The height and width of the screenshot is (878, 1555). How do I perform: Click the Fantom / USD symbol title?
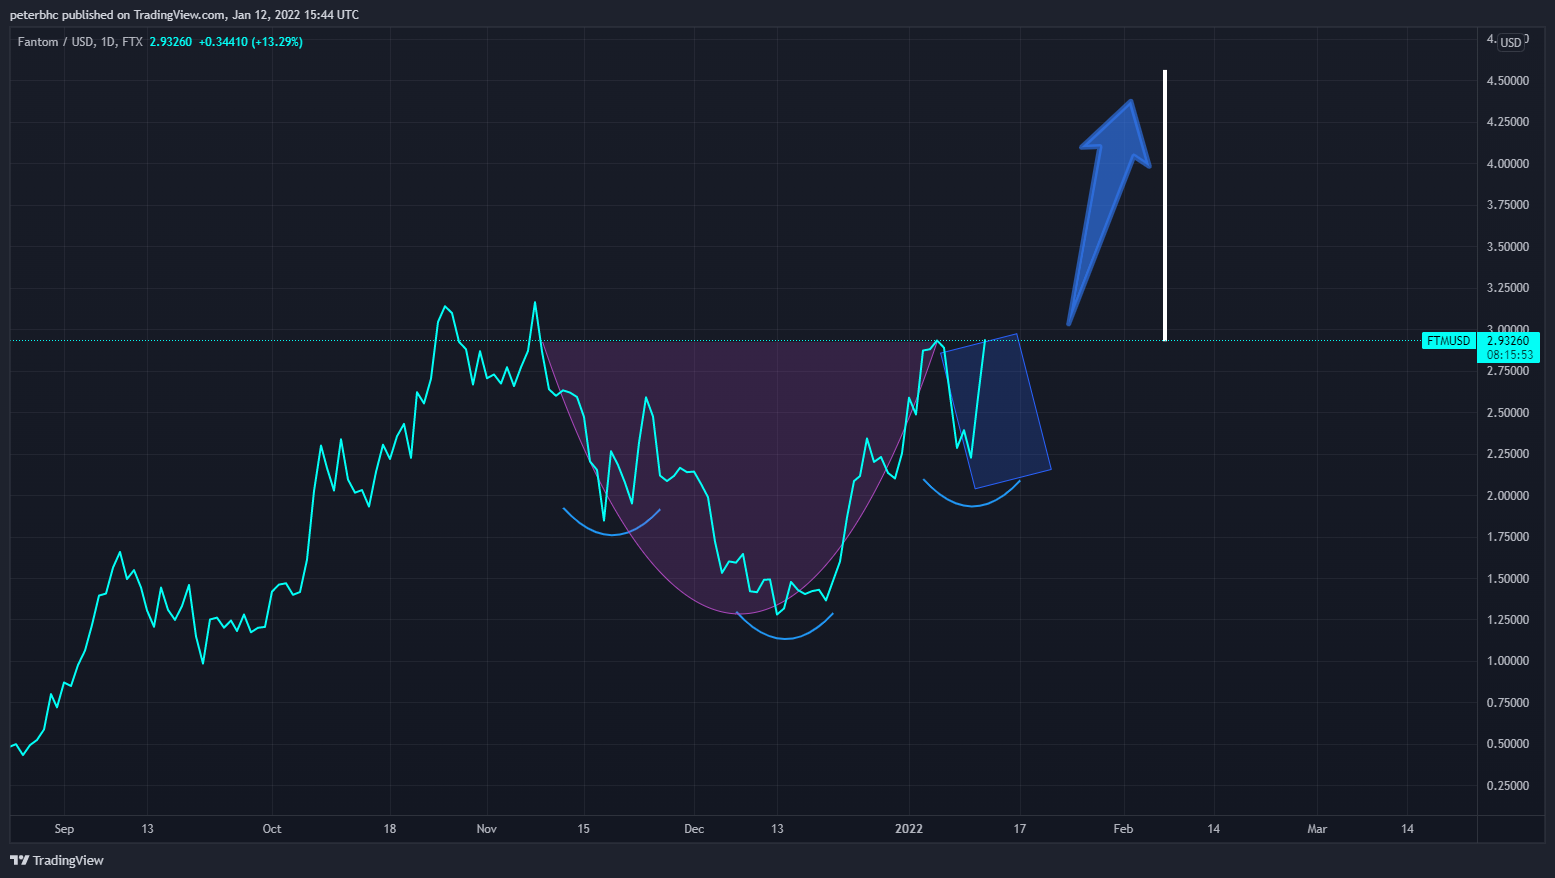[56, 42]
